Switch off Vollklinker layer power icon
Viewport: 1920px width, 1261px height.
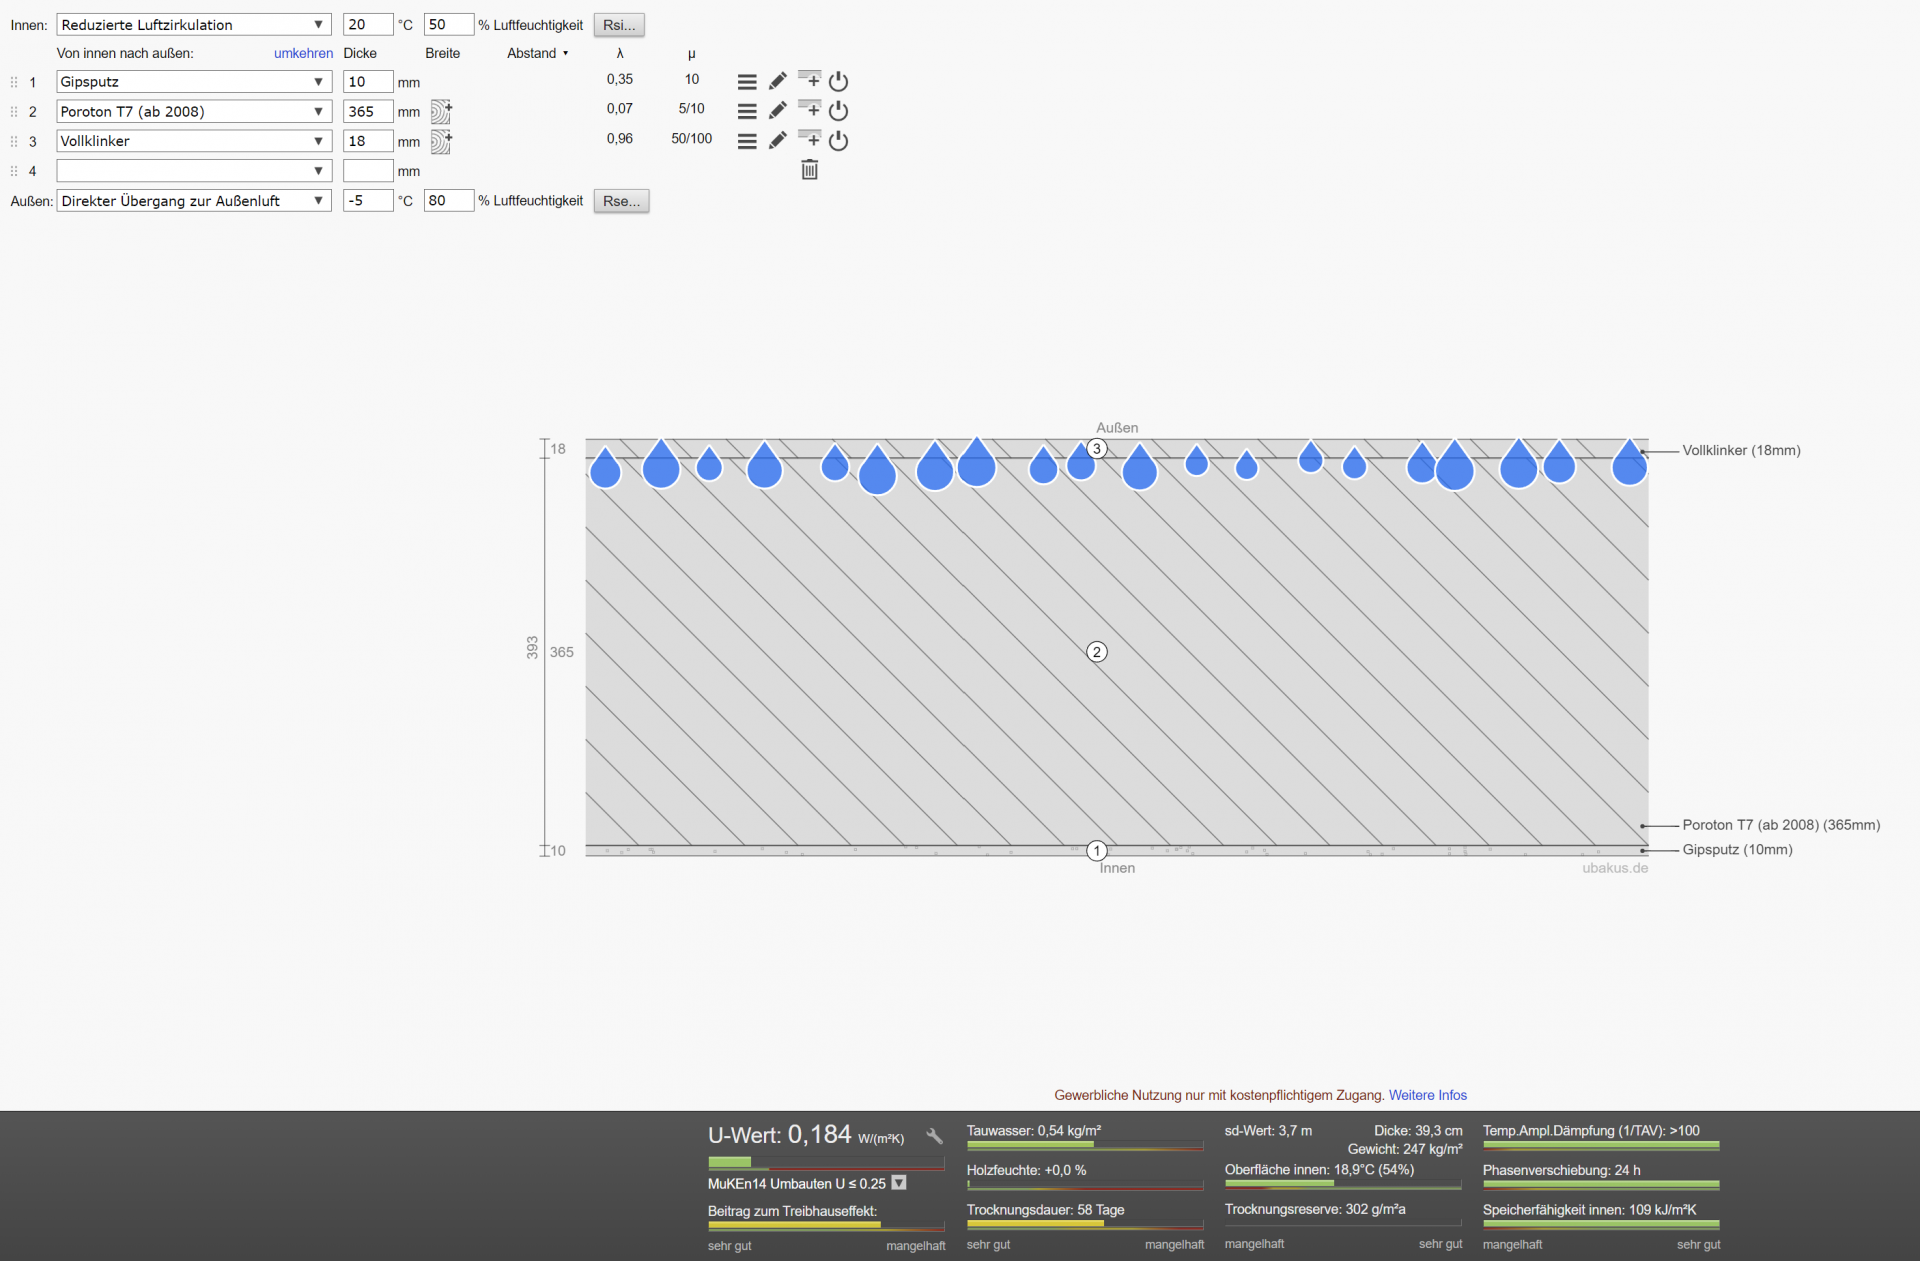839,141
